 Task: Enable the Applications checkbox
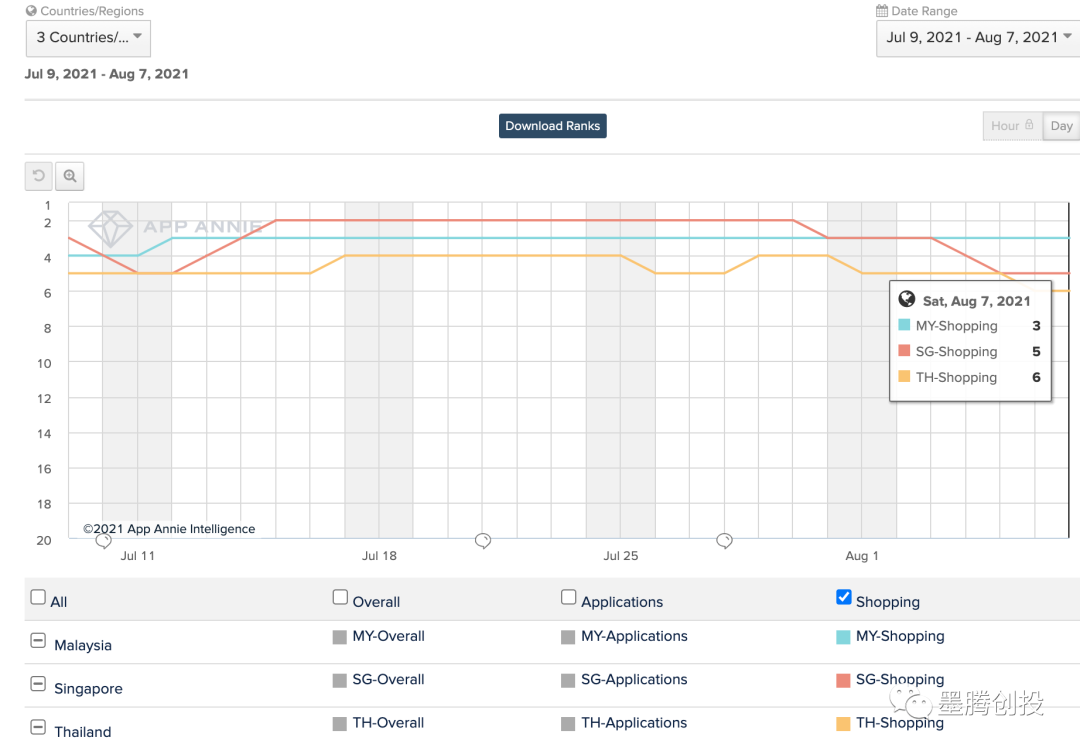coord(569,598)
